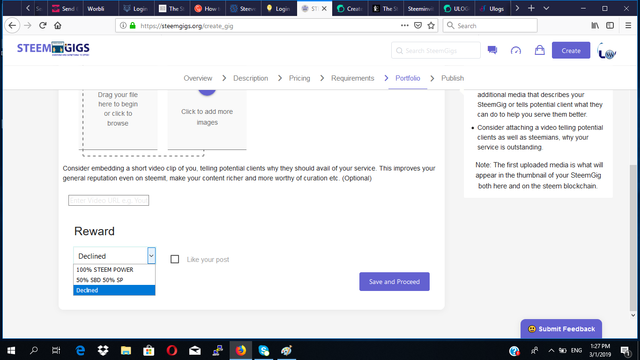Image resolution: width=640 pixels, height=360 pixels.
Task: Check the Like your post checkbox
Action: pos(175,259)
